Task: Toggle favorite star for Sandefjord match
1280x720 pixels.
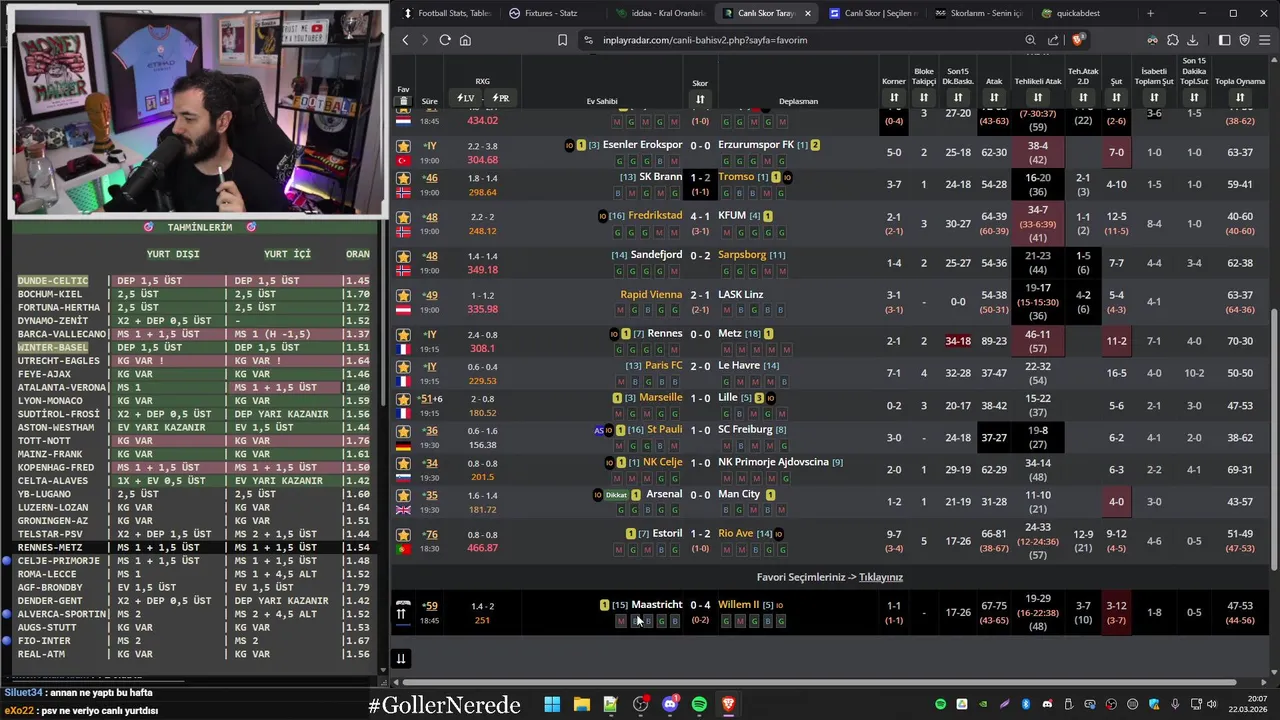Action: click(x=403, y=256)
